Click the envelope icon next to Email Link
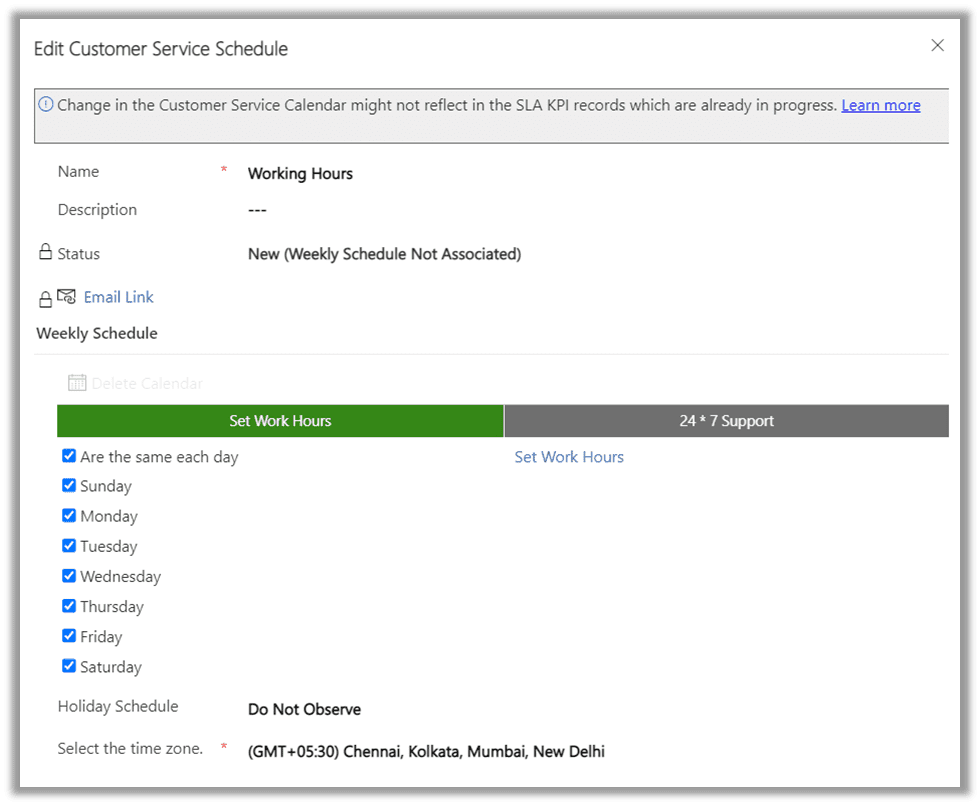 (x=66, y=296)
